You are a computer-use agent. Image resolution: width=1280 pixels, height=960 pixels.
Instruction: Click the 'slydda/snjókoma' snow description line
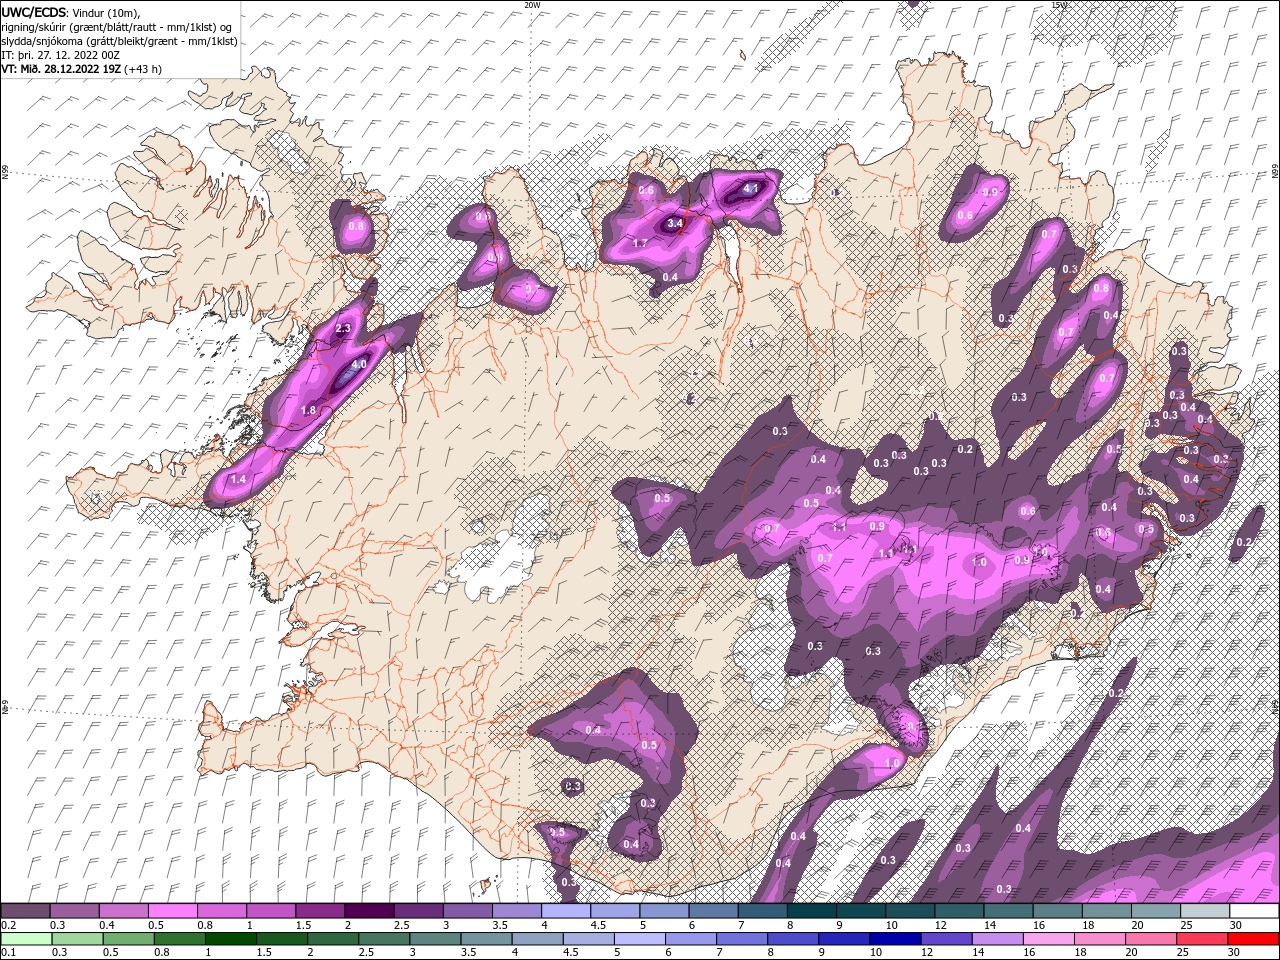119,41
